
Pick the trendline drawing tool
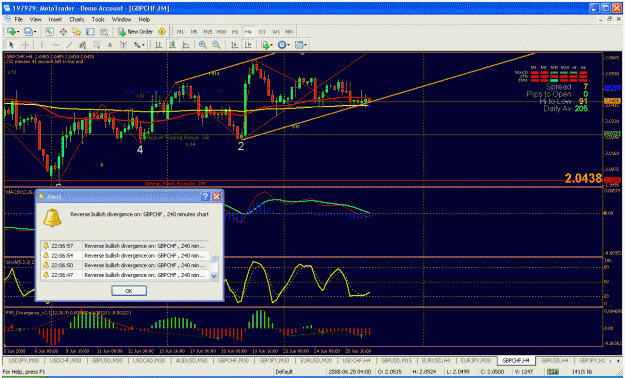tap(69, 45)
